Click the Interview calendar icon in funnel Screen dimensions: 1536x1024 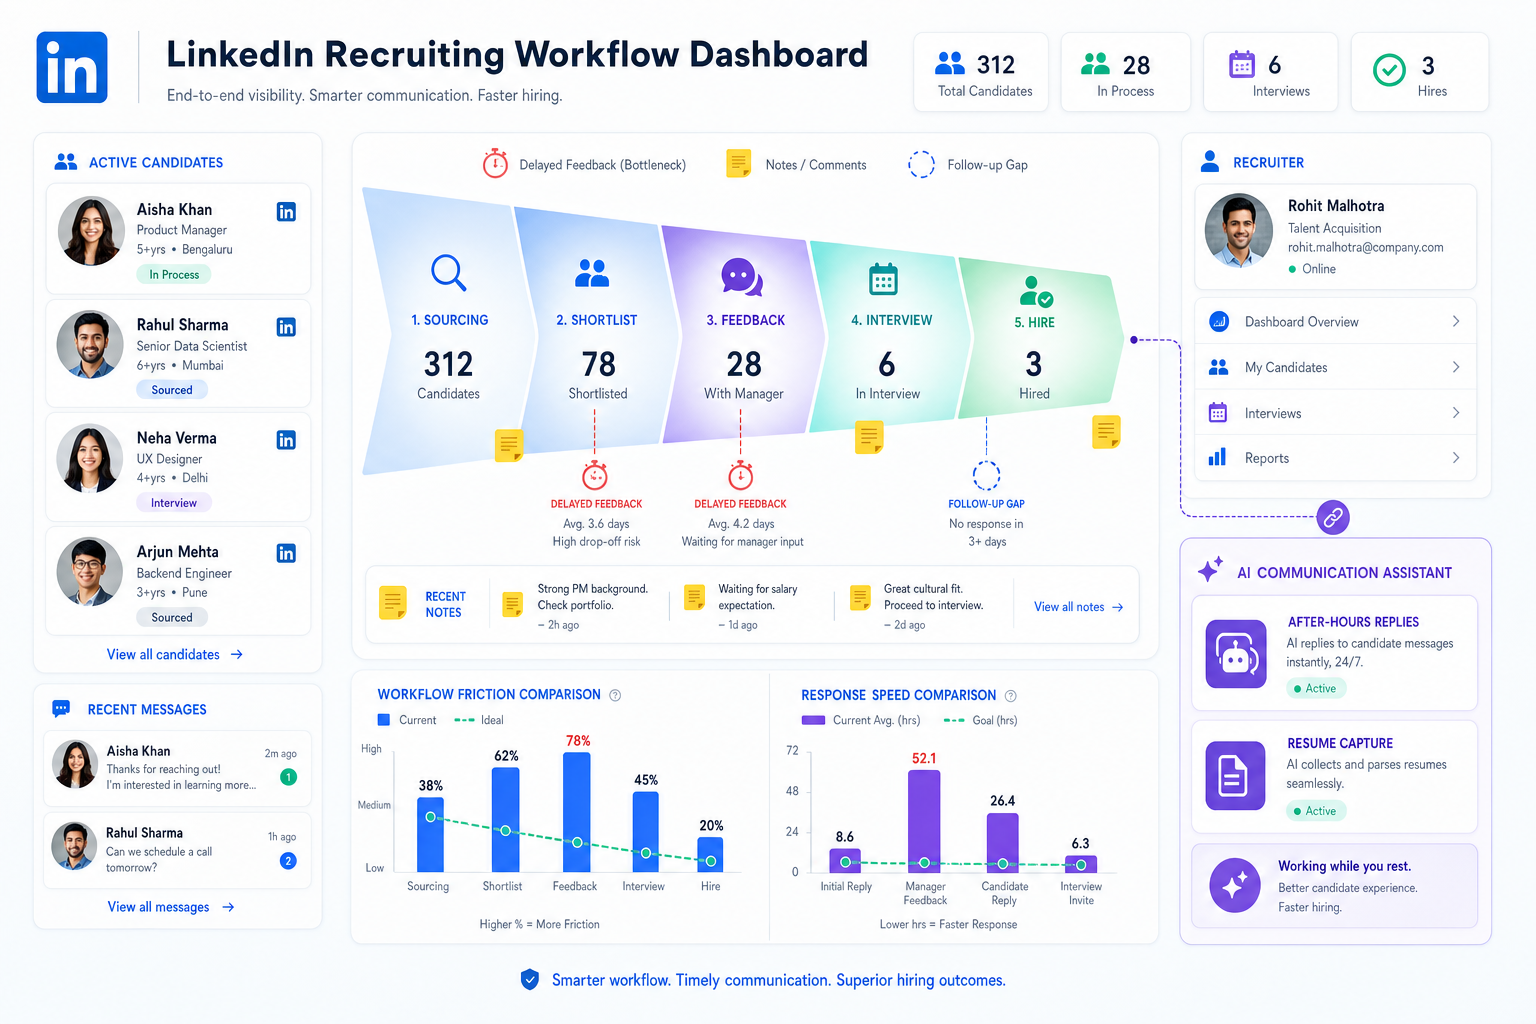pos(883,279)
